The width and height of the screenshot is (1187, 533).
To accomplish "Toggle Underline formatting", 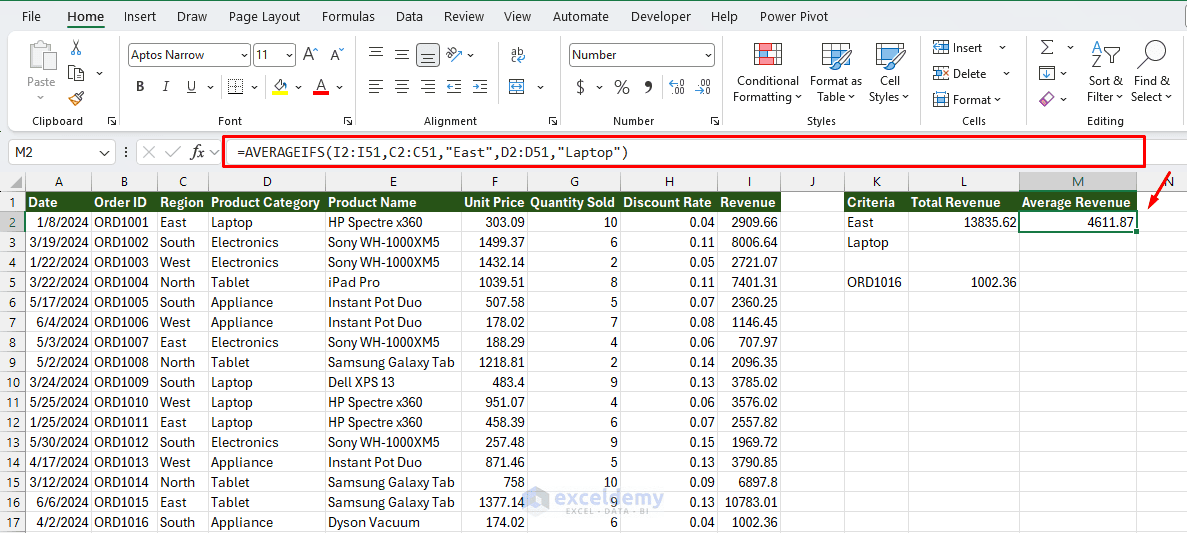I will [x=191, y=86].
